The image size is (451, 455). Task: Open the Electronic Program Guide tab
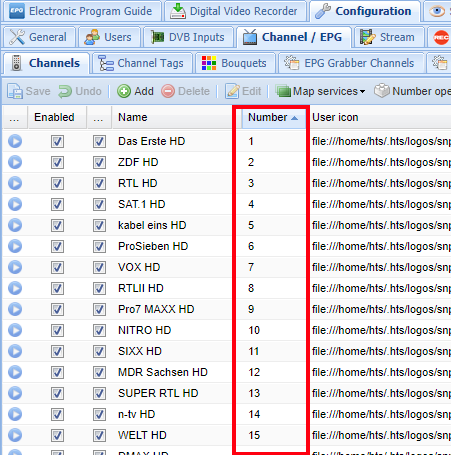(x=81, y=11)
